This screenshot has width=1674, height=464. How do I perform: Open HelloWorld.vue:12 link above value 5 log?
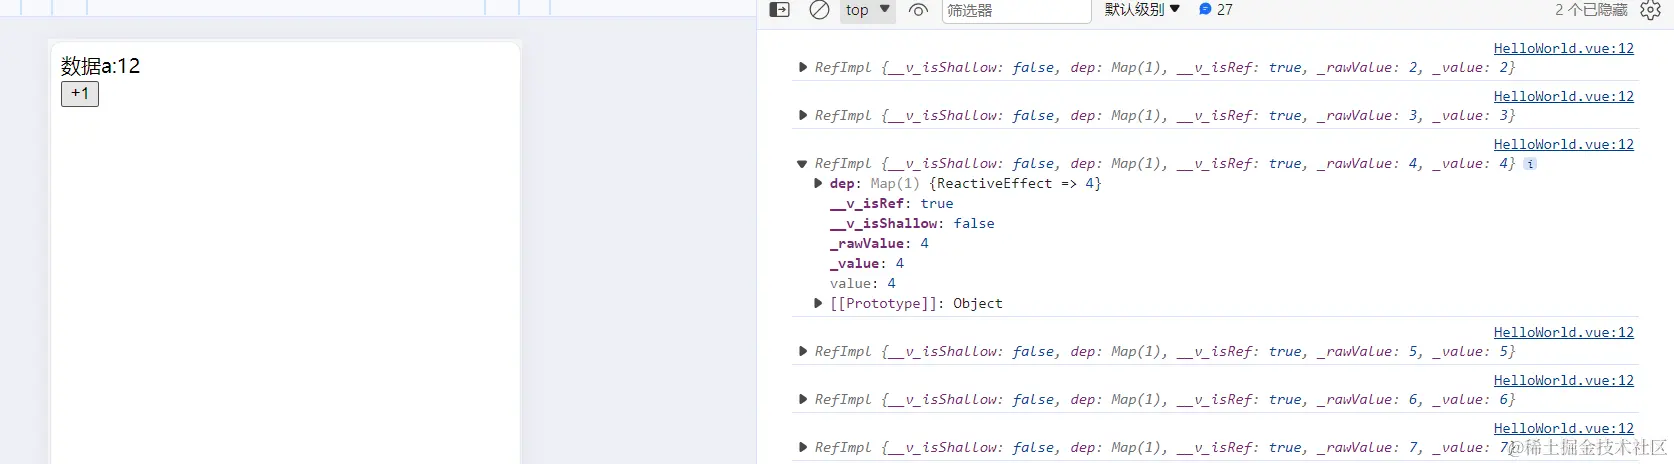point(1563,332)
